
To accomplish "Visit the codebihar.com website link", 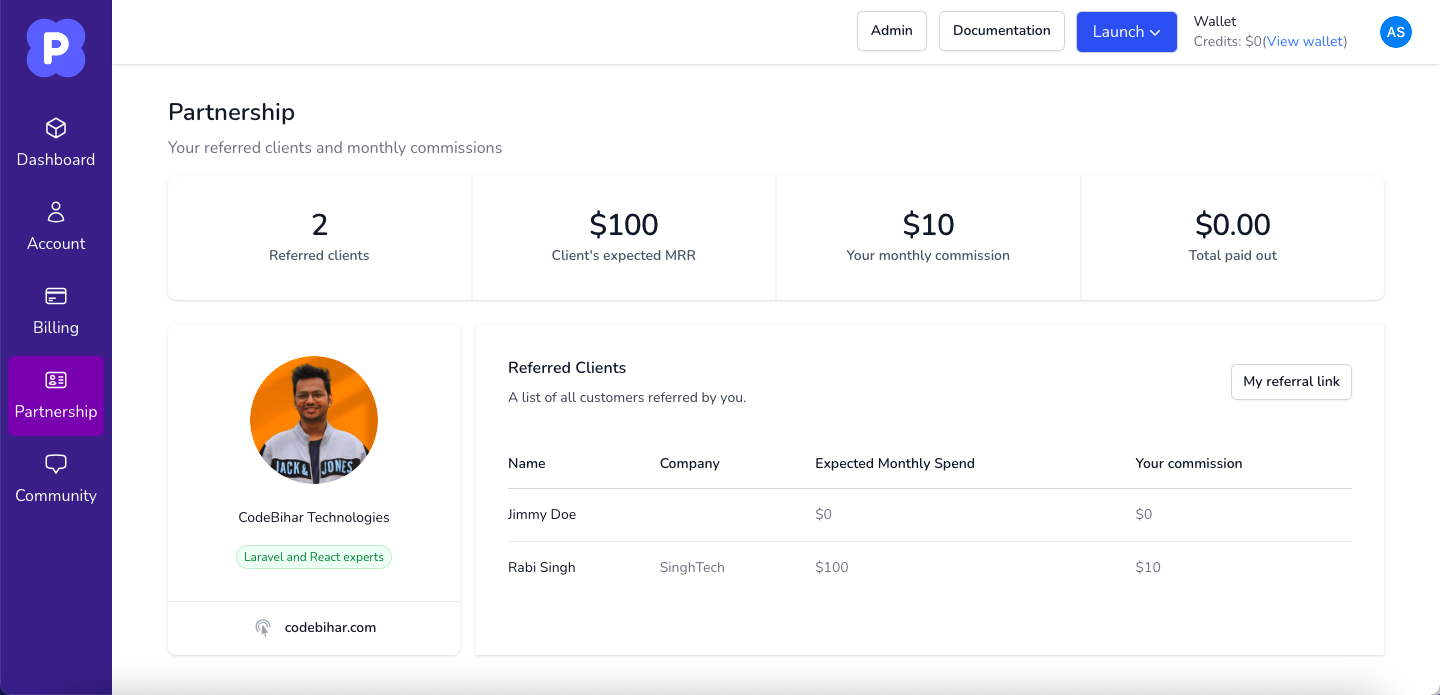I will pyautogui.click(x=330, y=627).
